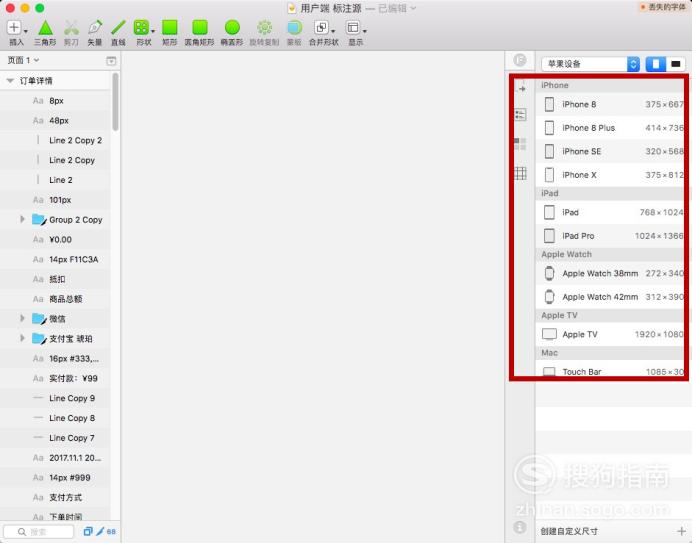The image size is (692, 543).
Task: Open the 苹果设备 device category dropdown
Action: 591,64
